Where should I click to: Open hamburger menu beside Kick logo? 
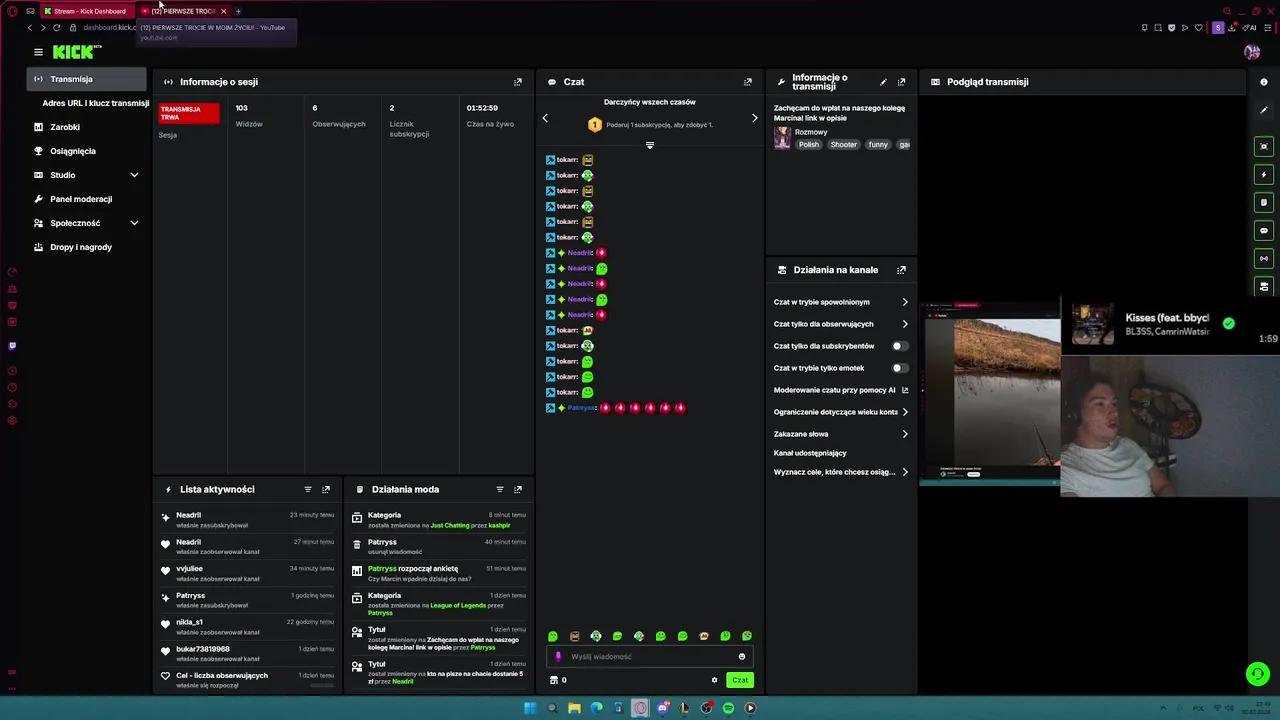point(38,52)
